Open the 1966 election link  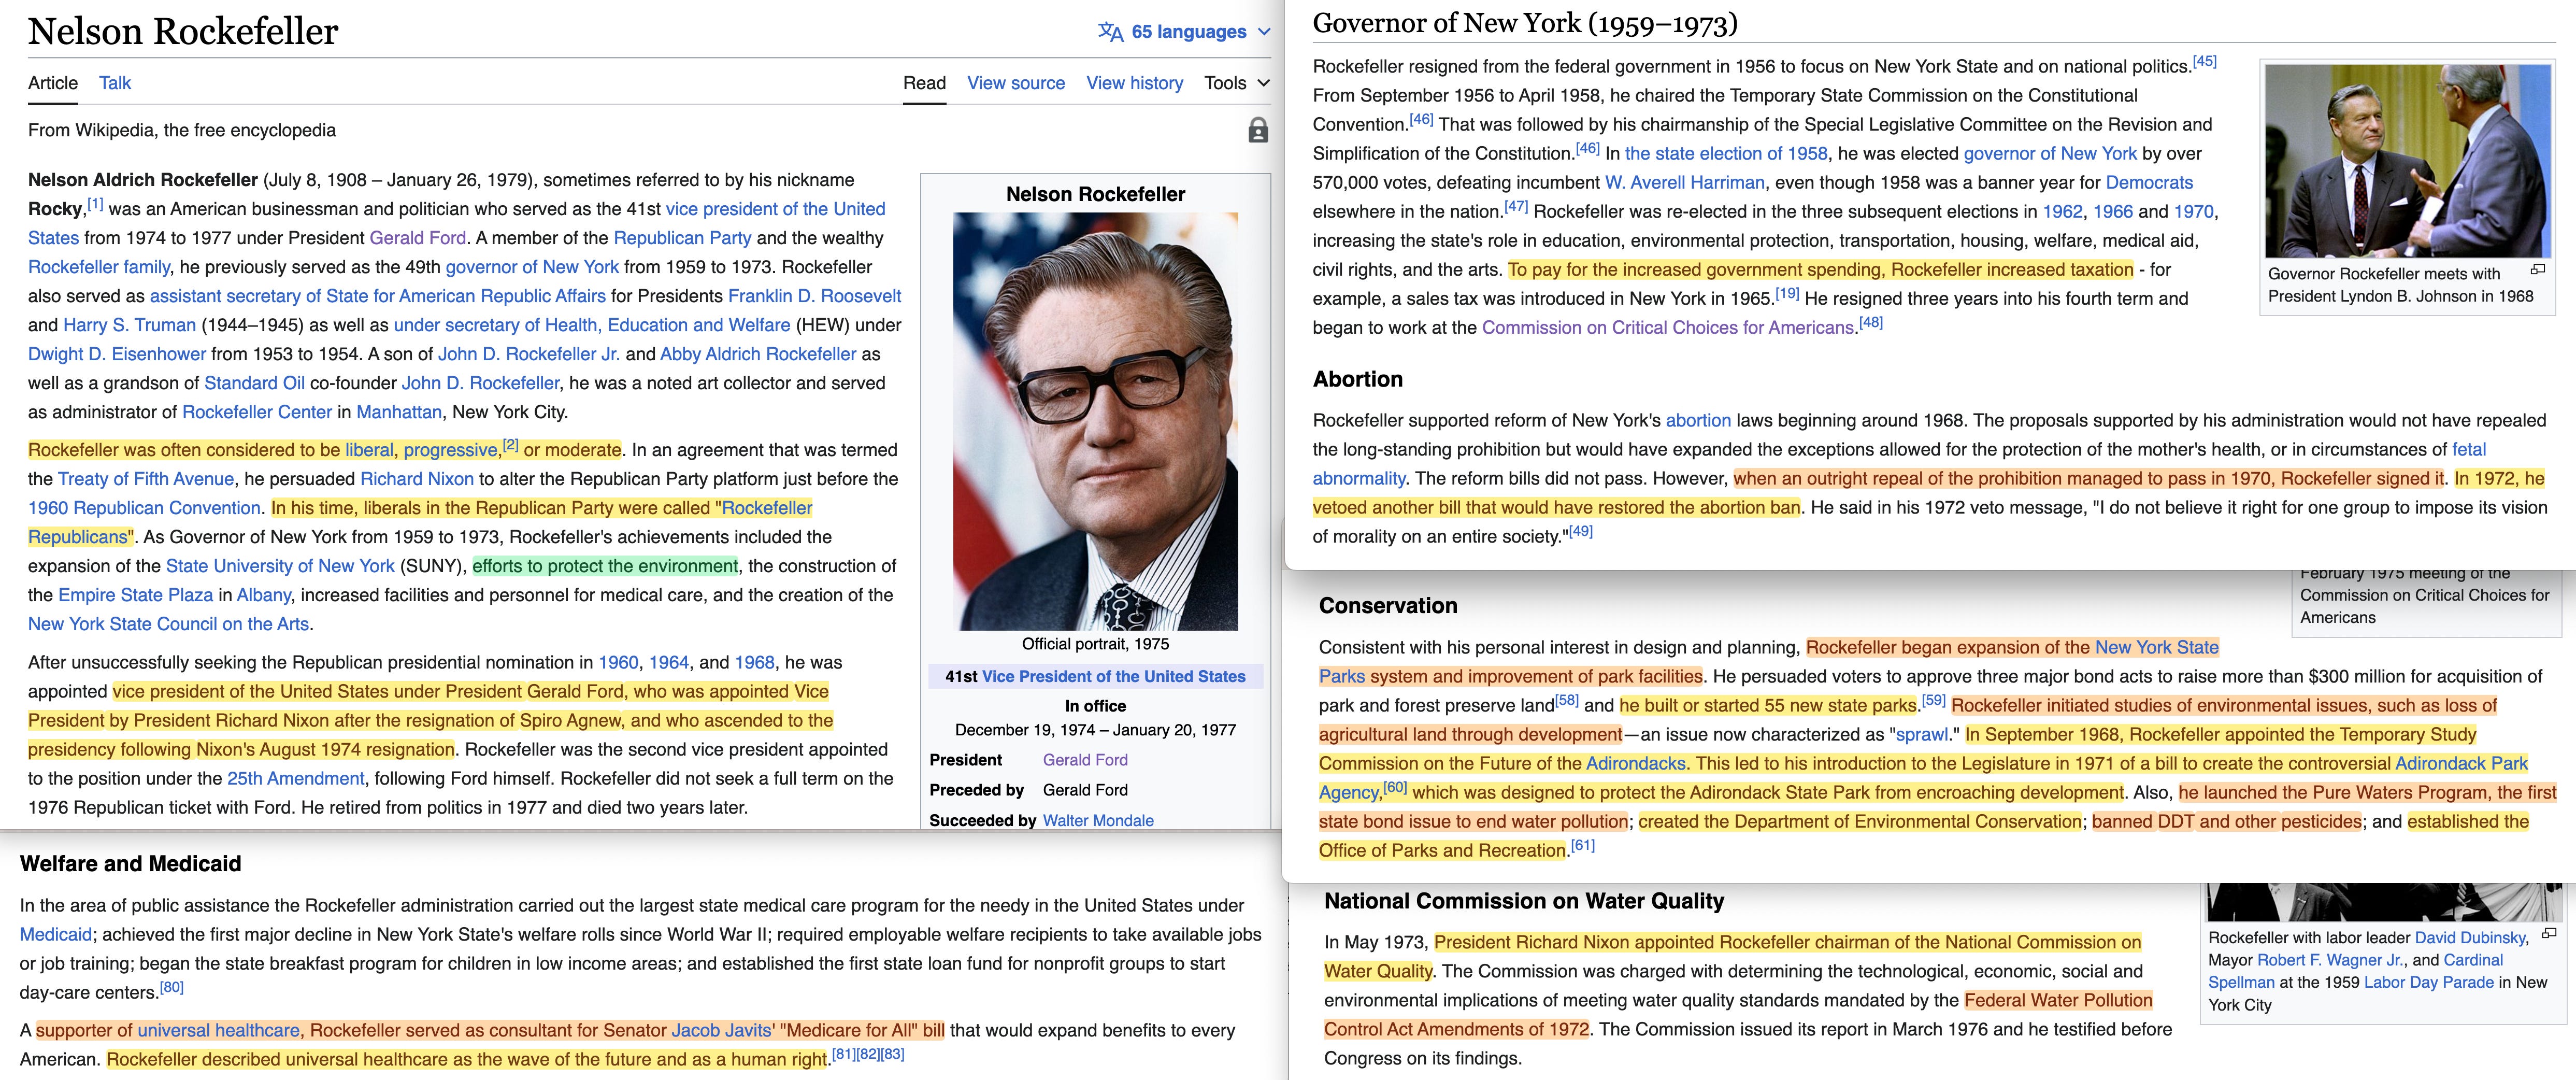point(2113,212)
